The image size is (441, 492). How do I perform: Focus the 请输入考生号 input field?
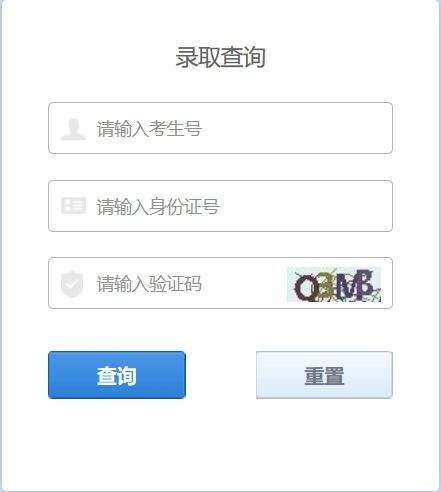[220, 128]
